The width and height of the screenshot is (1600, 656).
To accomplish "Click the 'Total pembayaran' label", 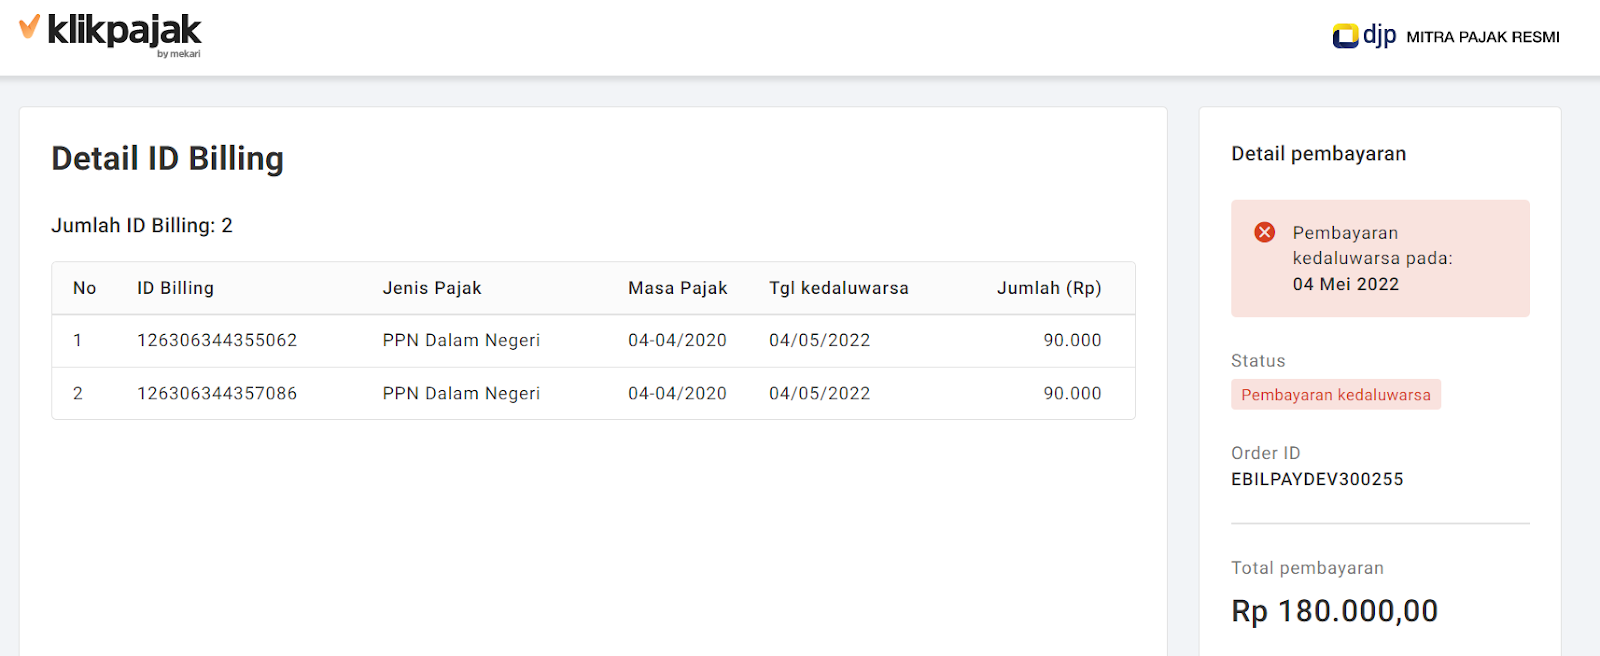I will (x=1307, y=568).
